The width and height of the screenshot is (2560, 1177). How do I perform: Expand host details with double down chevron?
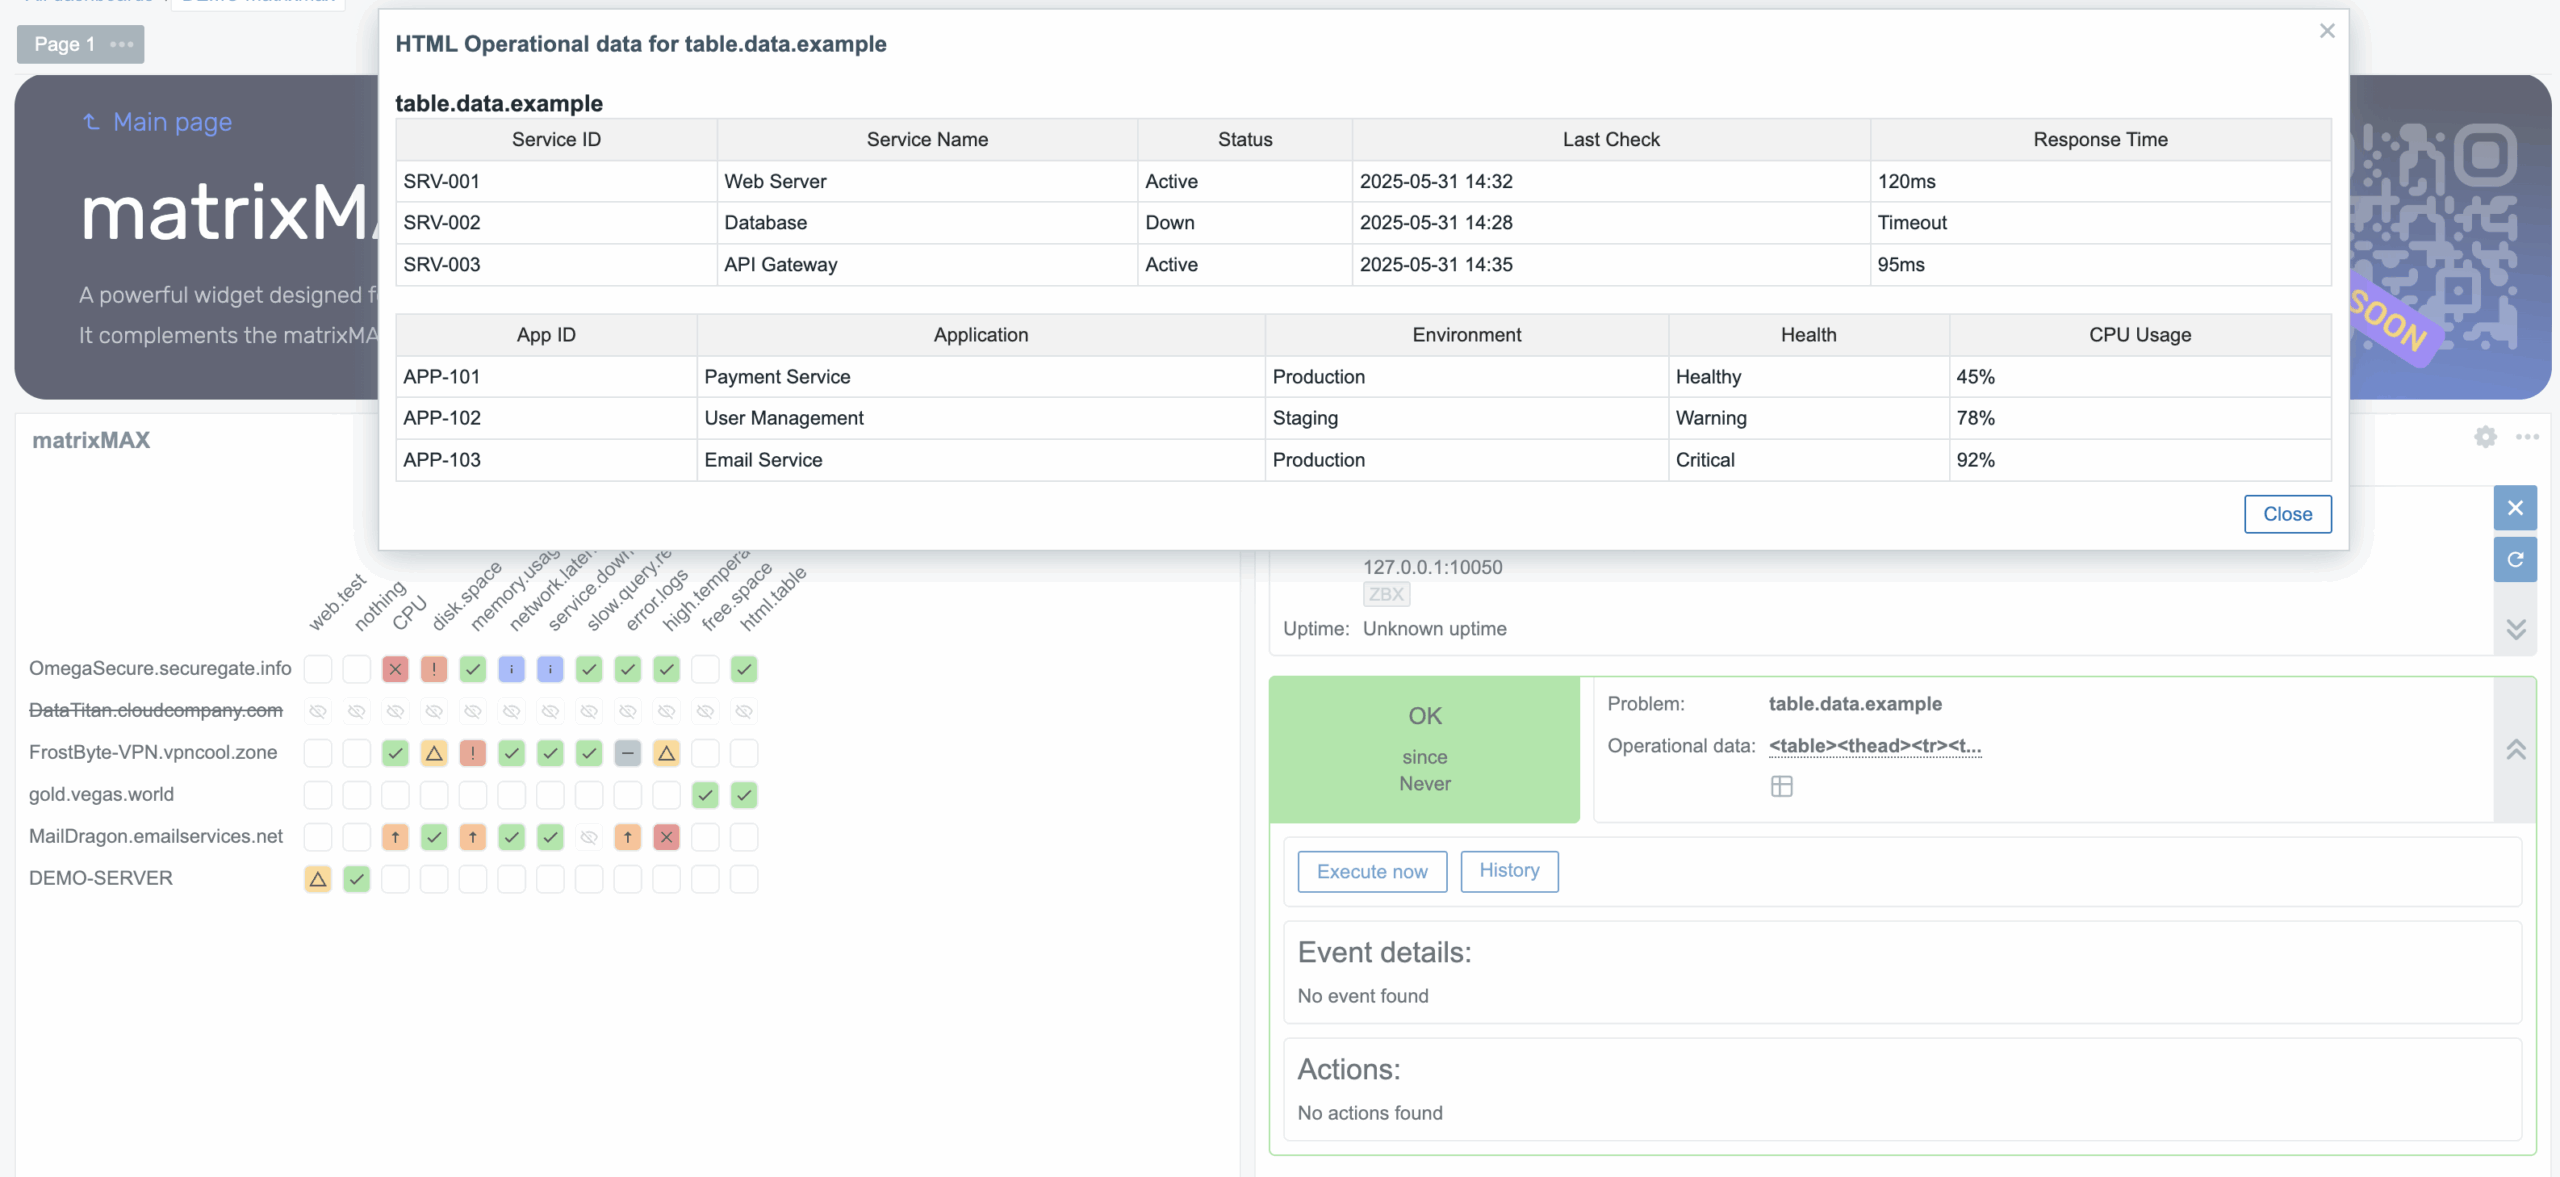[x=2516, y=629]
